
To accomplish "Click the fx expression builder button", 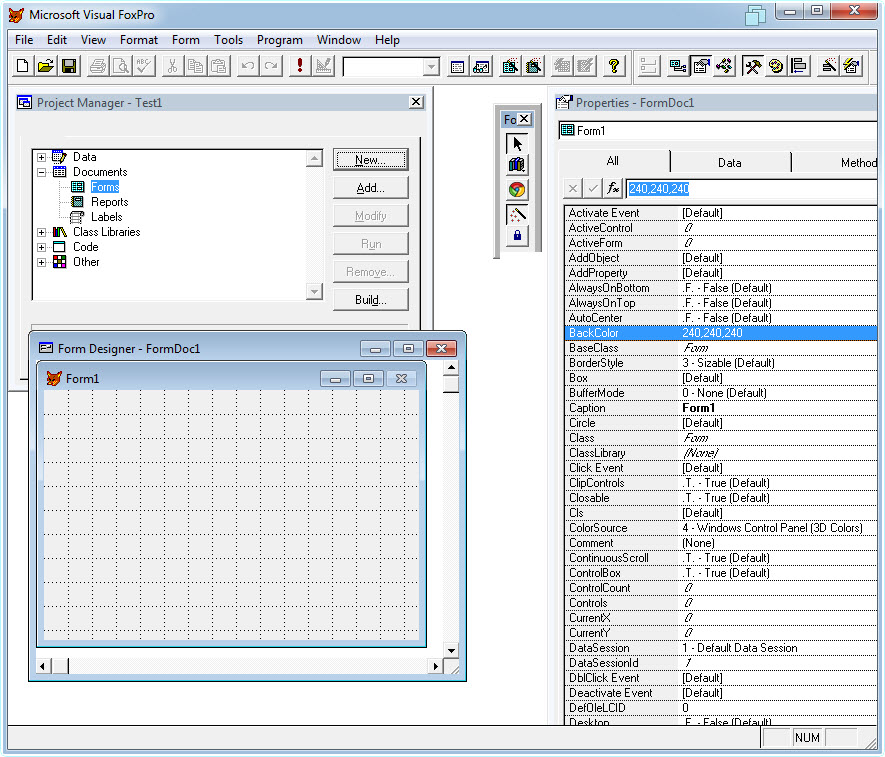I will 613,188.
